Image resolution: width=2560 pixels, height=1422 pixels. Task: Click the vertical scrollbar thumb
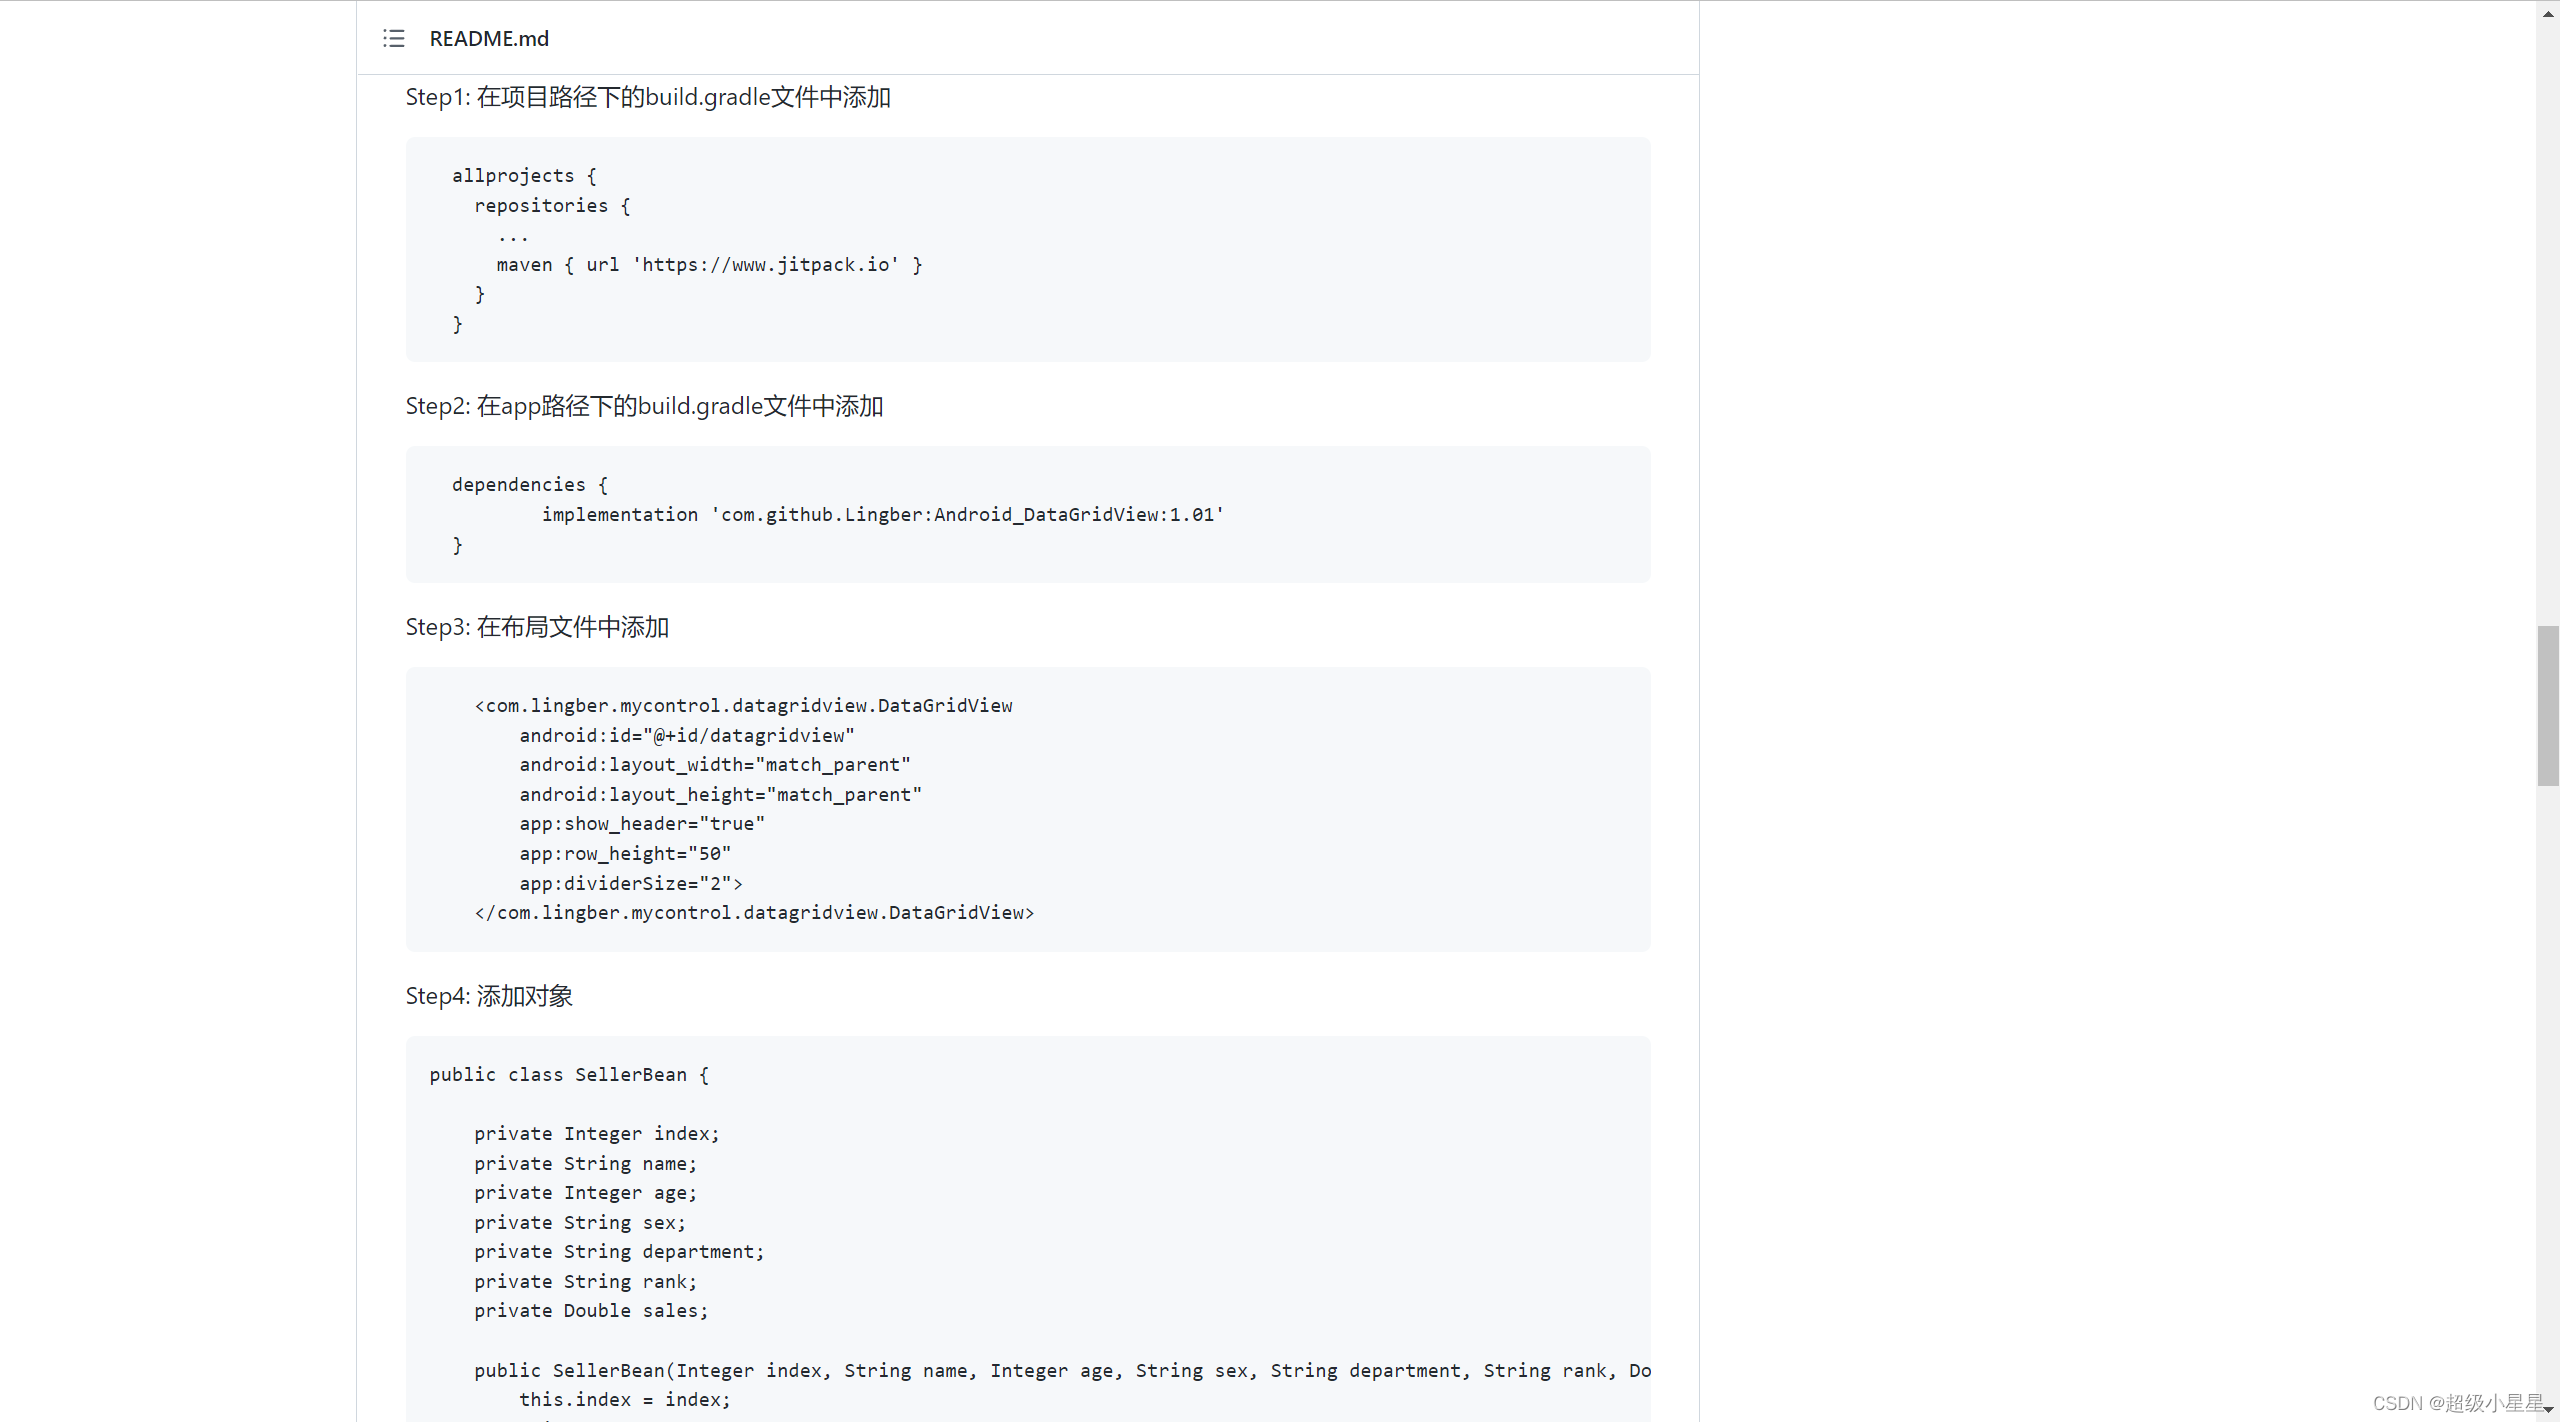coord(2548,706)
